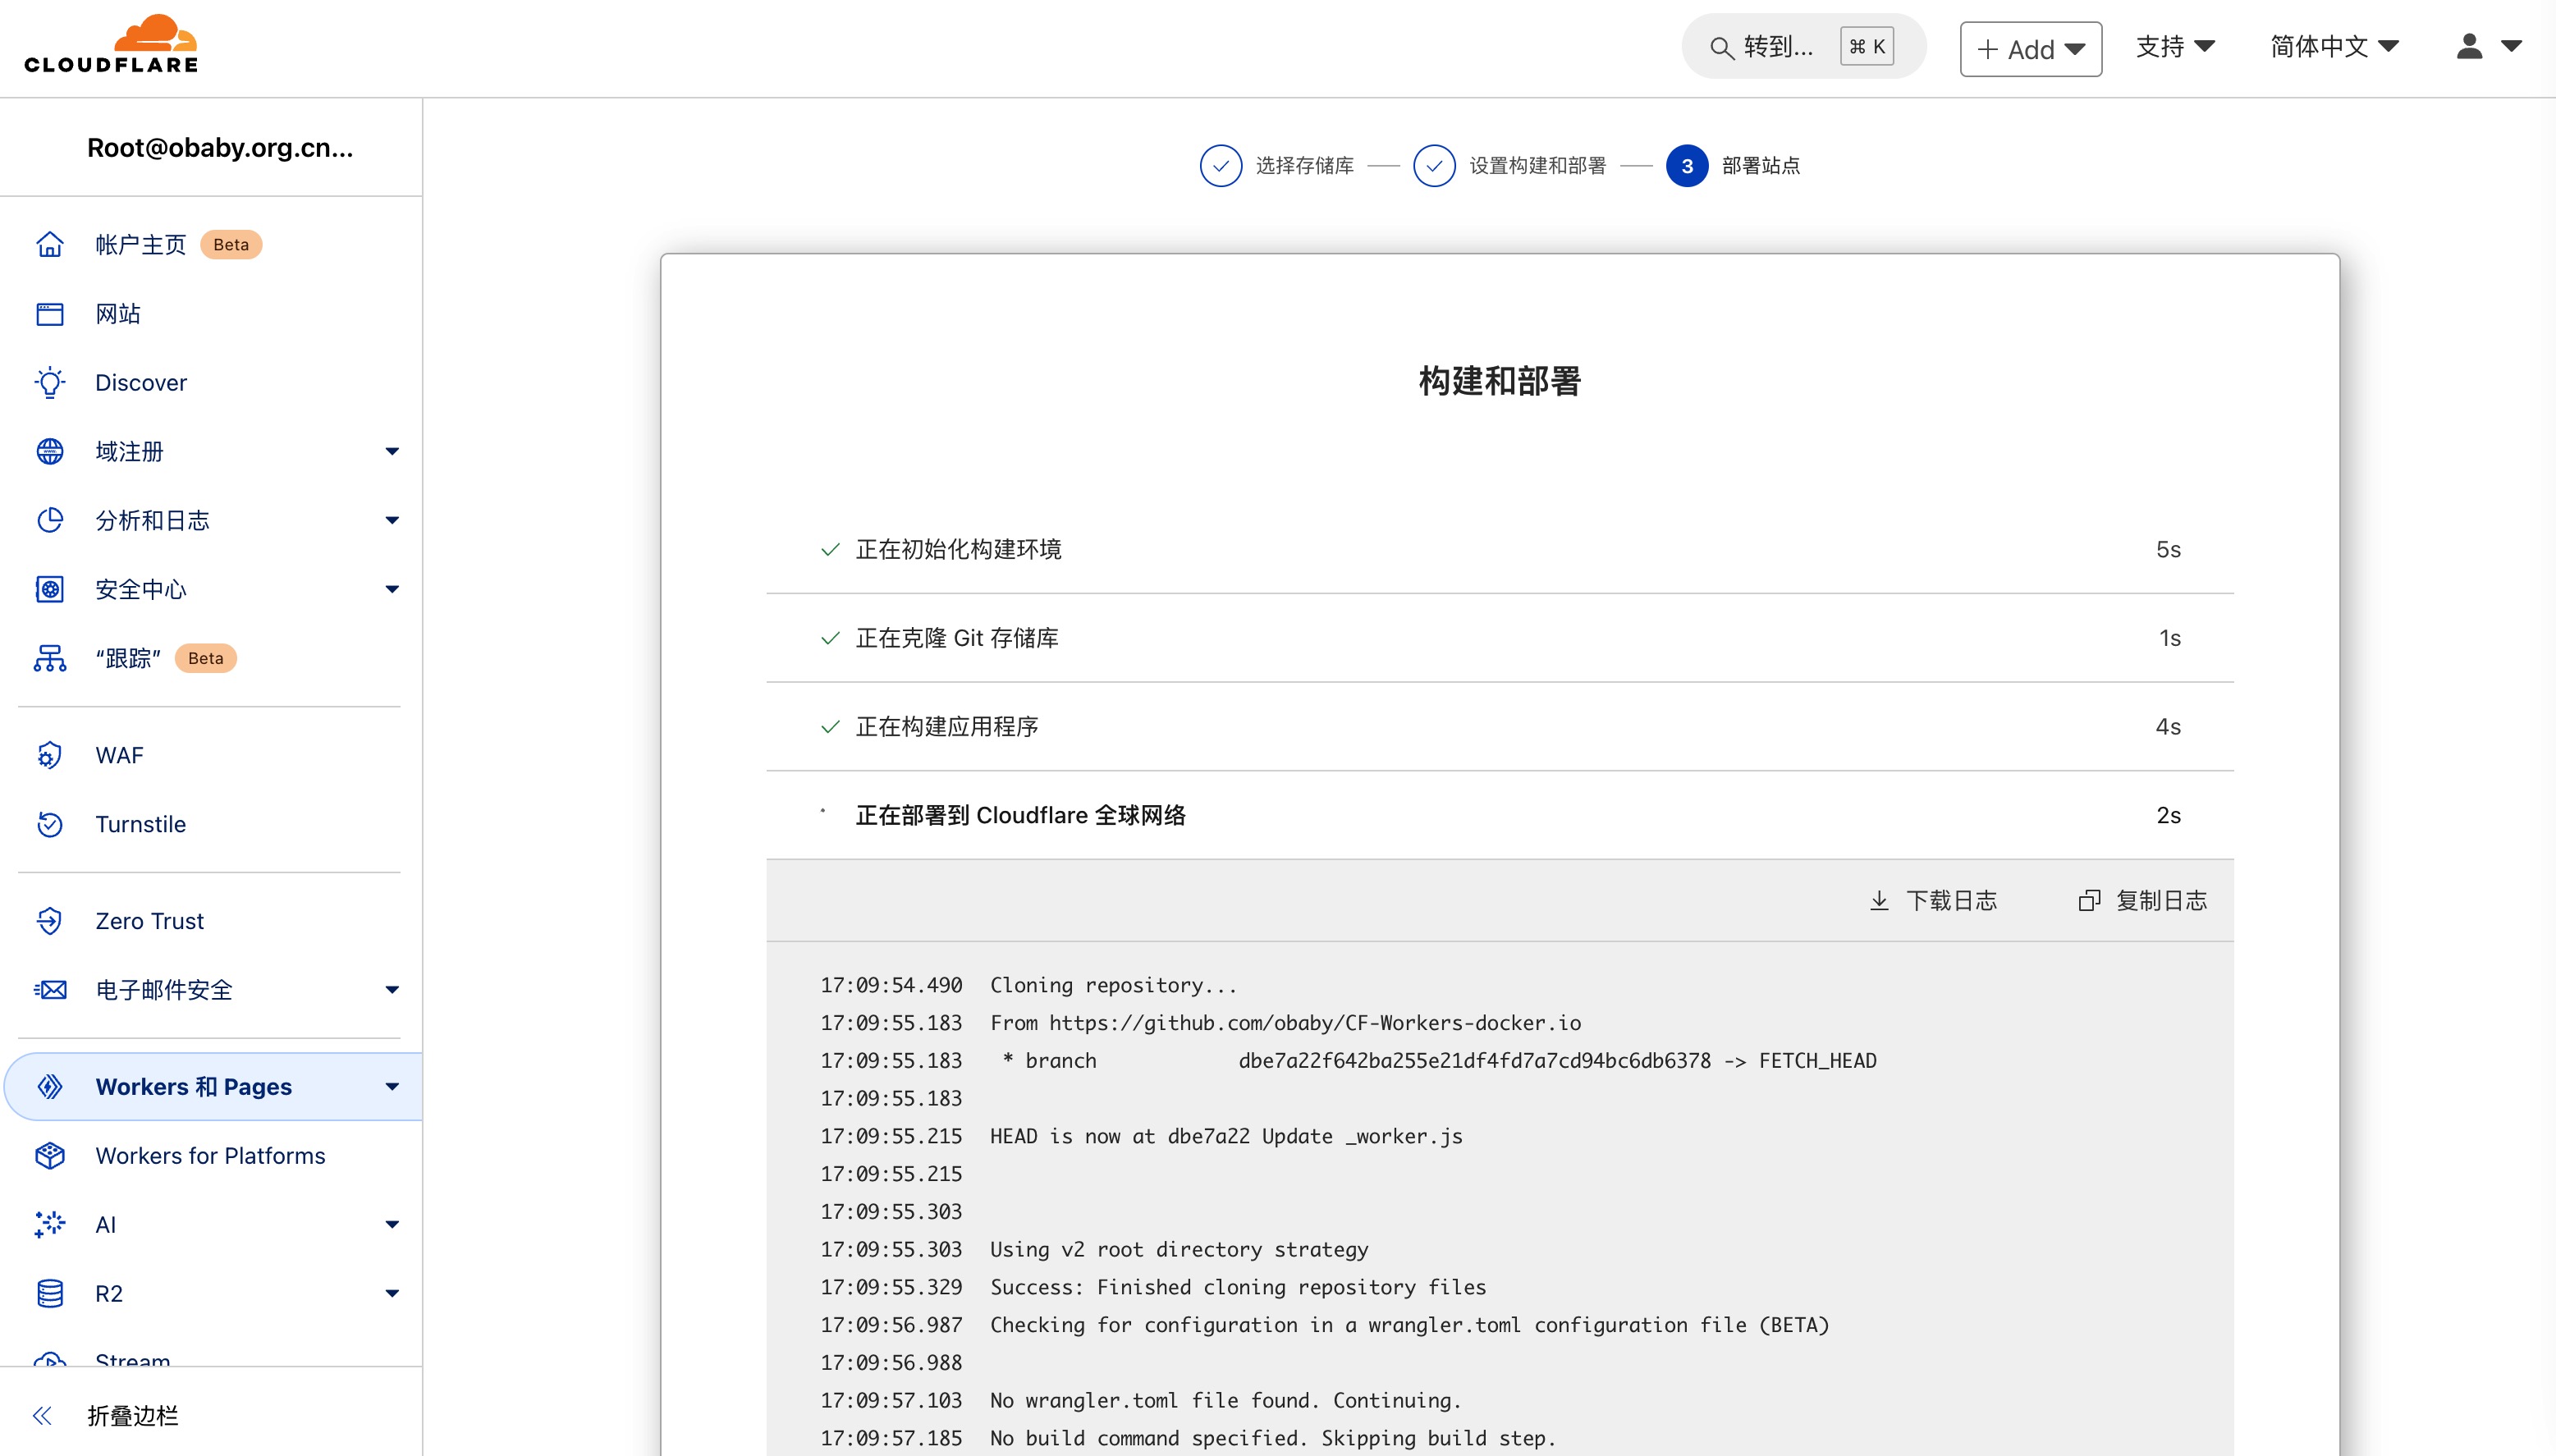Screen dimensions: 2556x1456
Task: Open the Add dropdown button
Action: [x=2030, y=49]
